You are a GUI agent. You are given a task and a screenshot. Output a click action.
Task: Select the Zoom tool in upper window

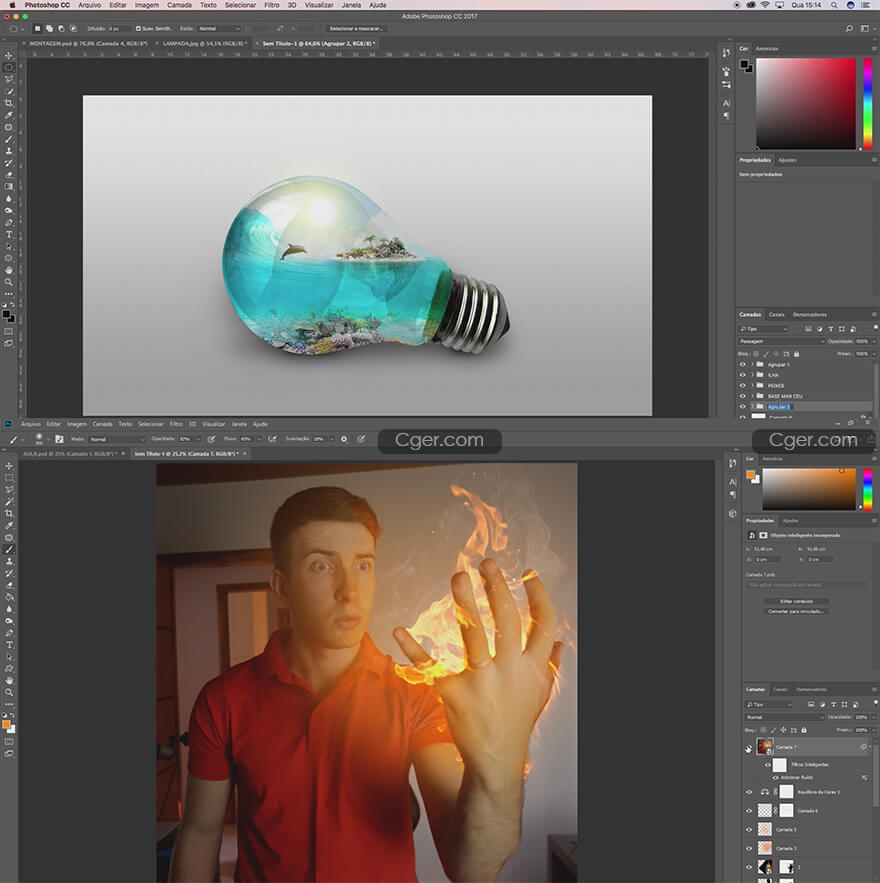tap(8, 282)
